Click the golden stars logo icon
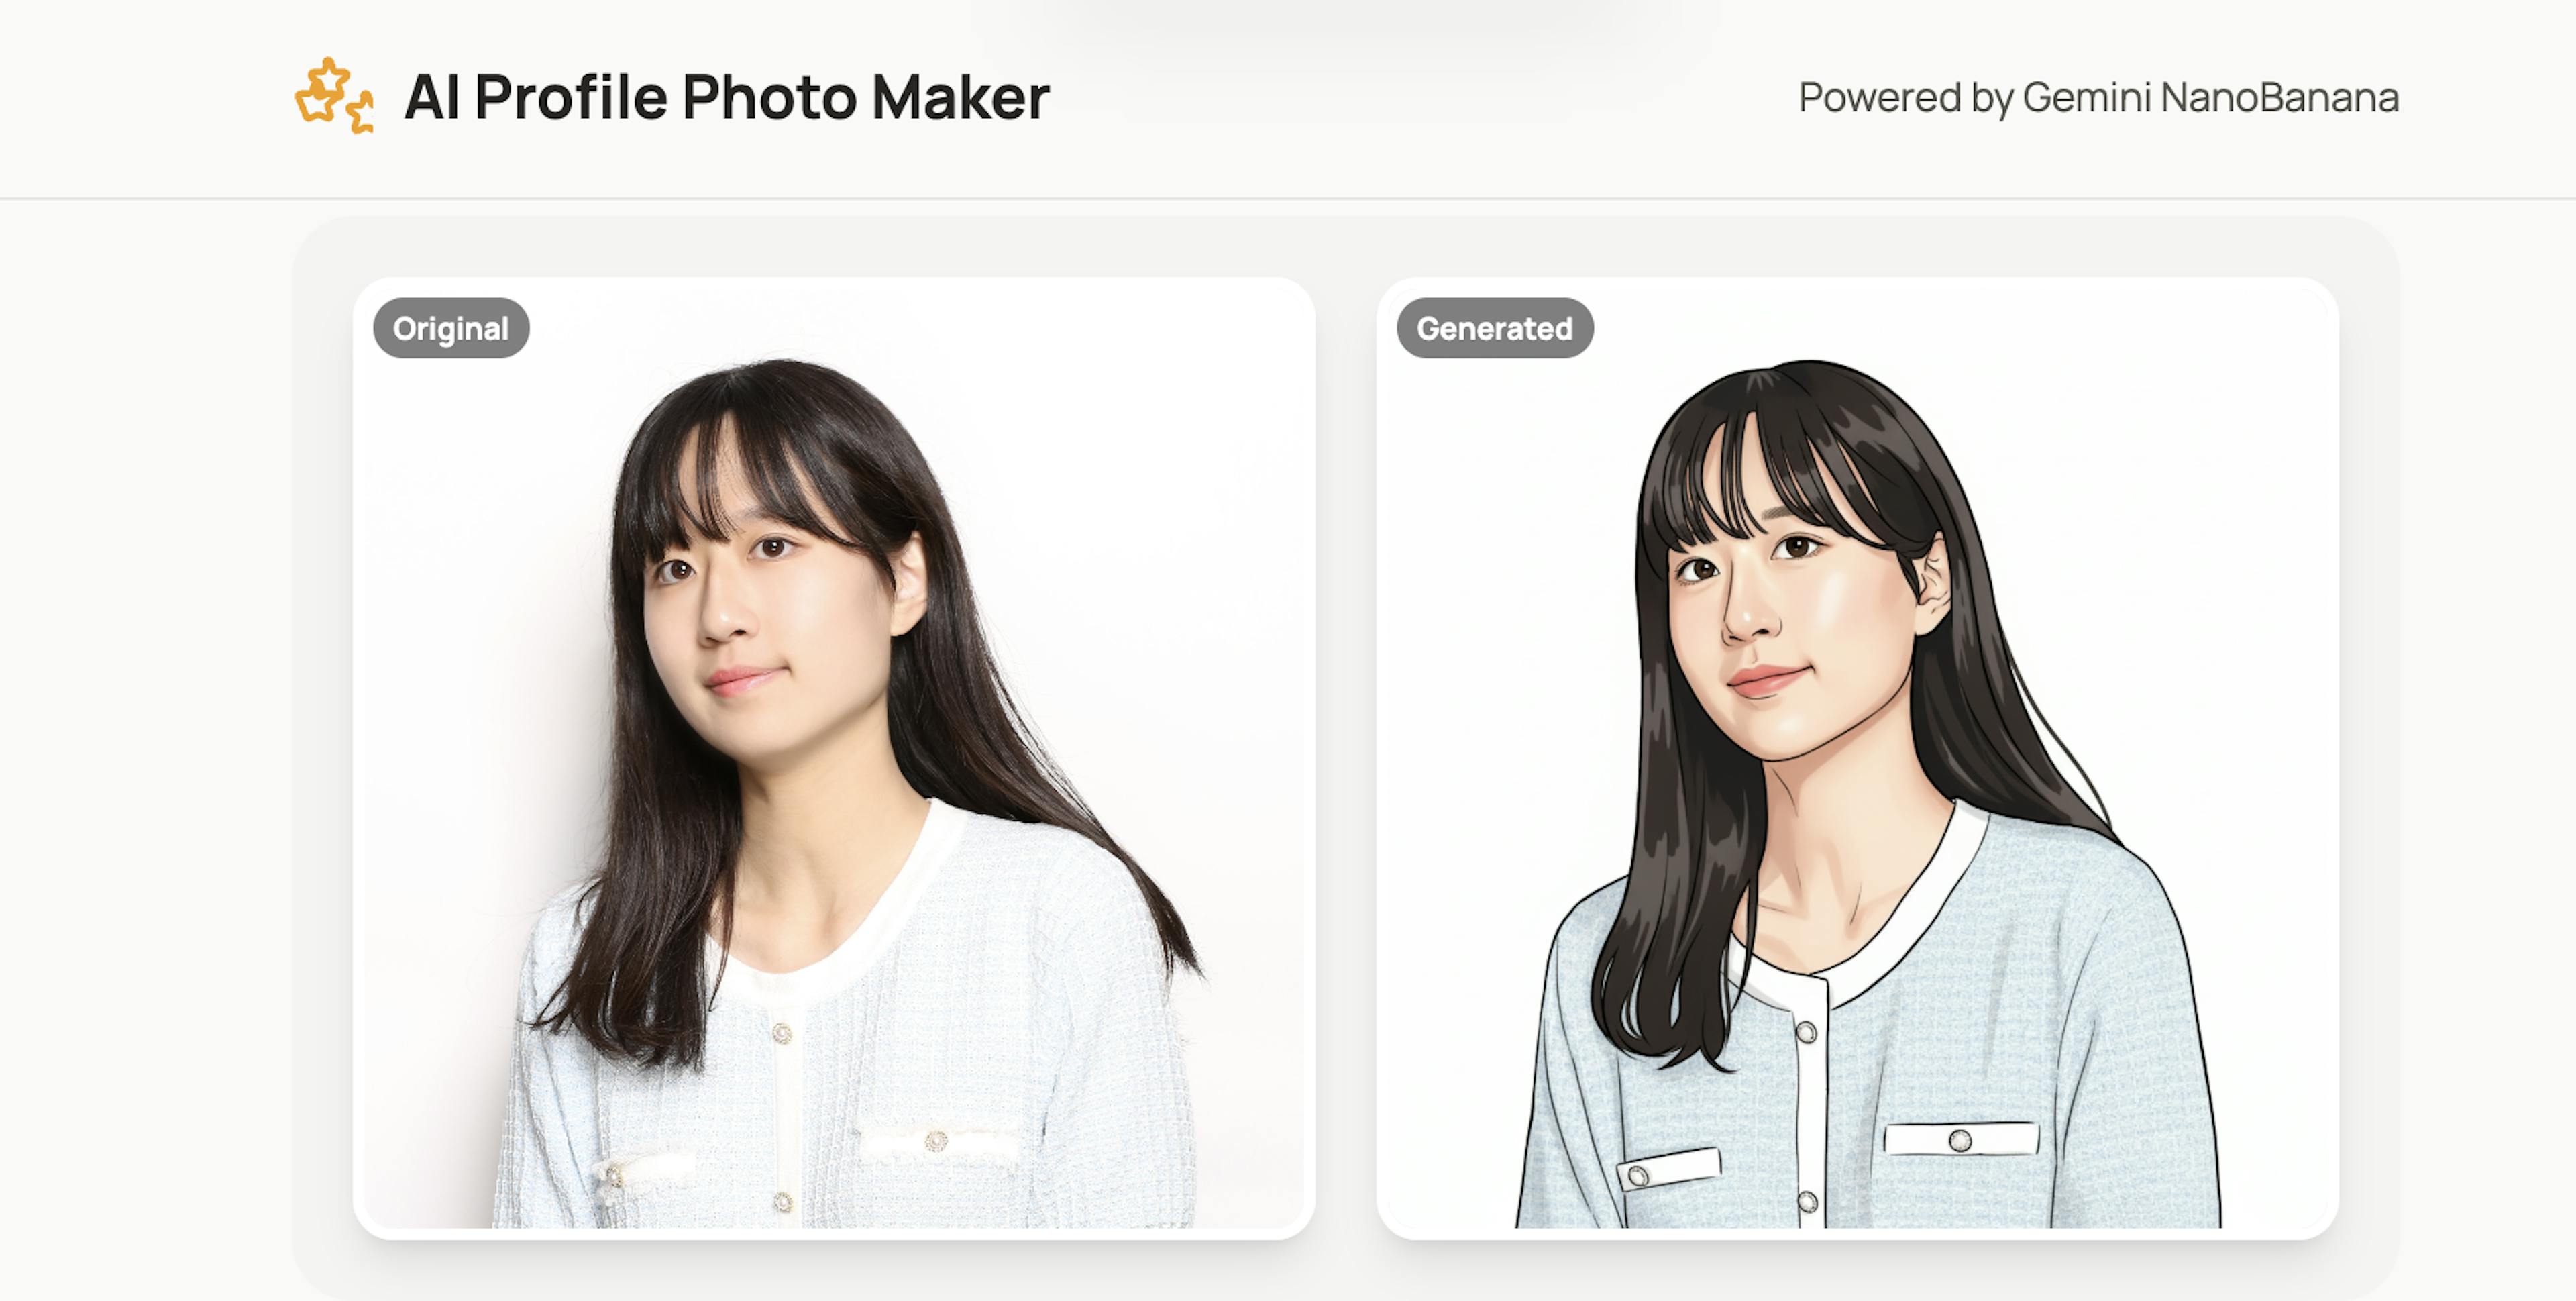Viewport: 2576px width, 1301px height. click(335, 96)
